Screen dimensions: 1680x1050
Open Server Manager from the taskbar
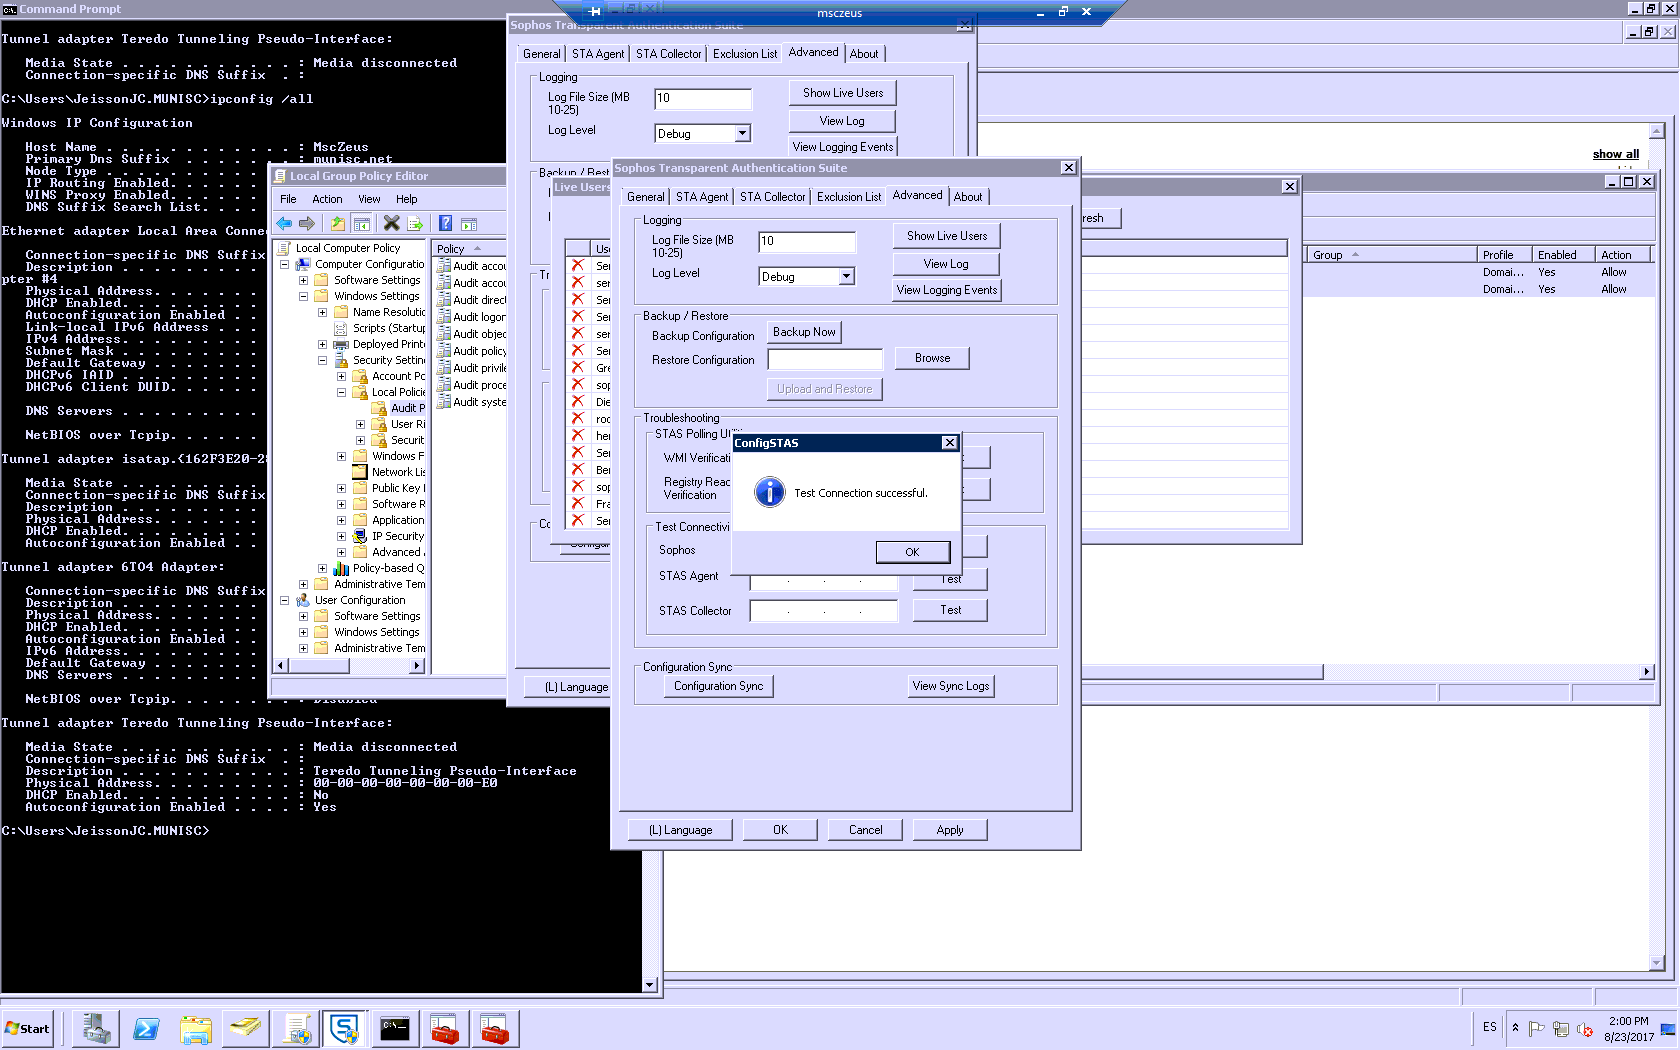96,1028
